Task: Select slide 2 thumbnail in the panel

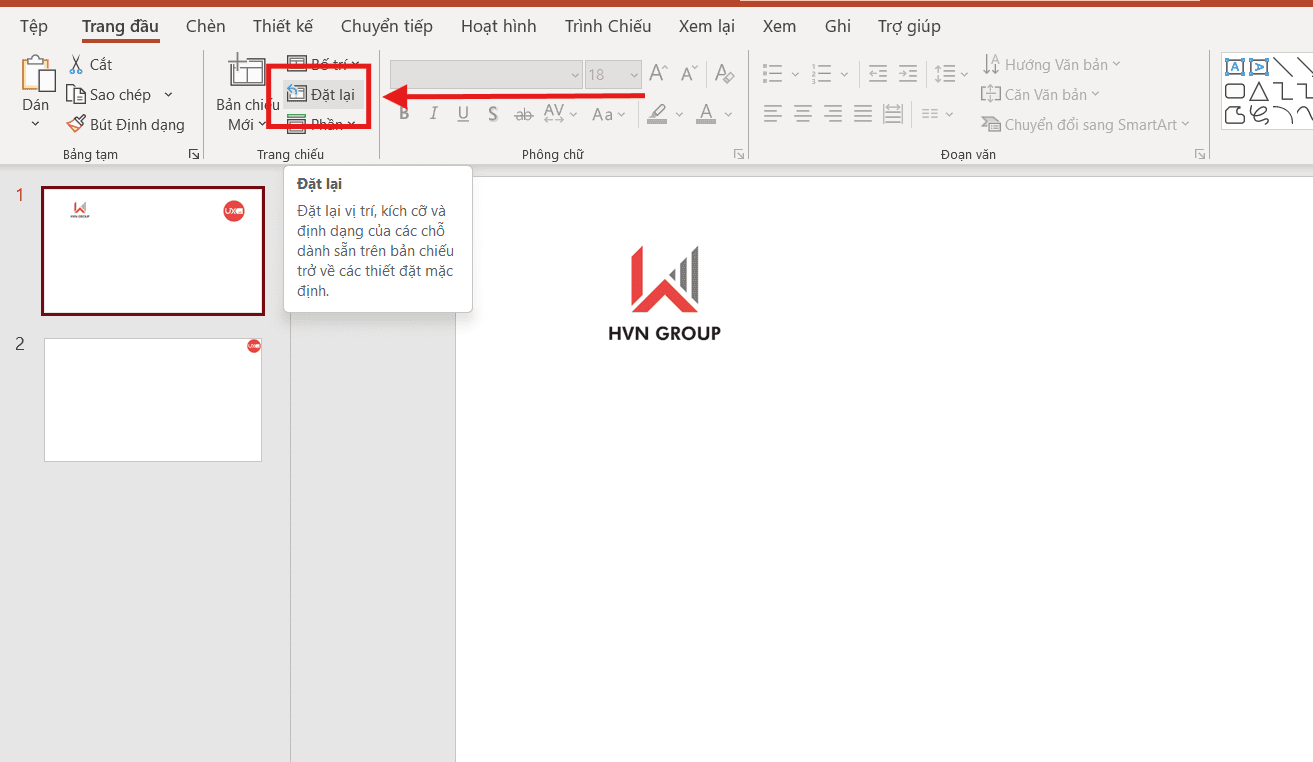Action: point(152,399)
